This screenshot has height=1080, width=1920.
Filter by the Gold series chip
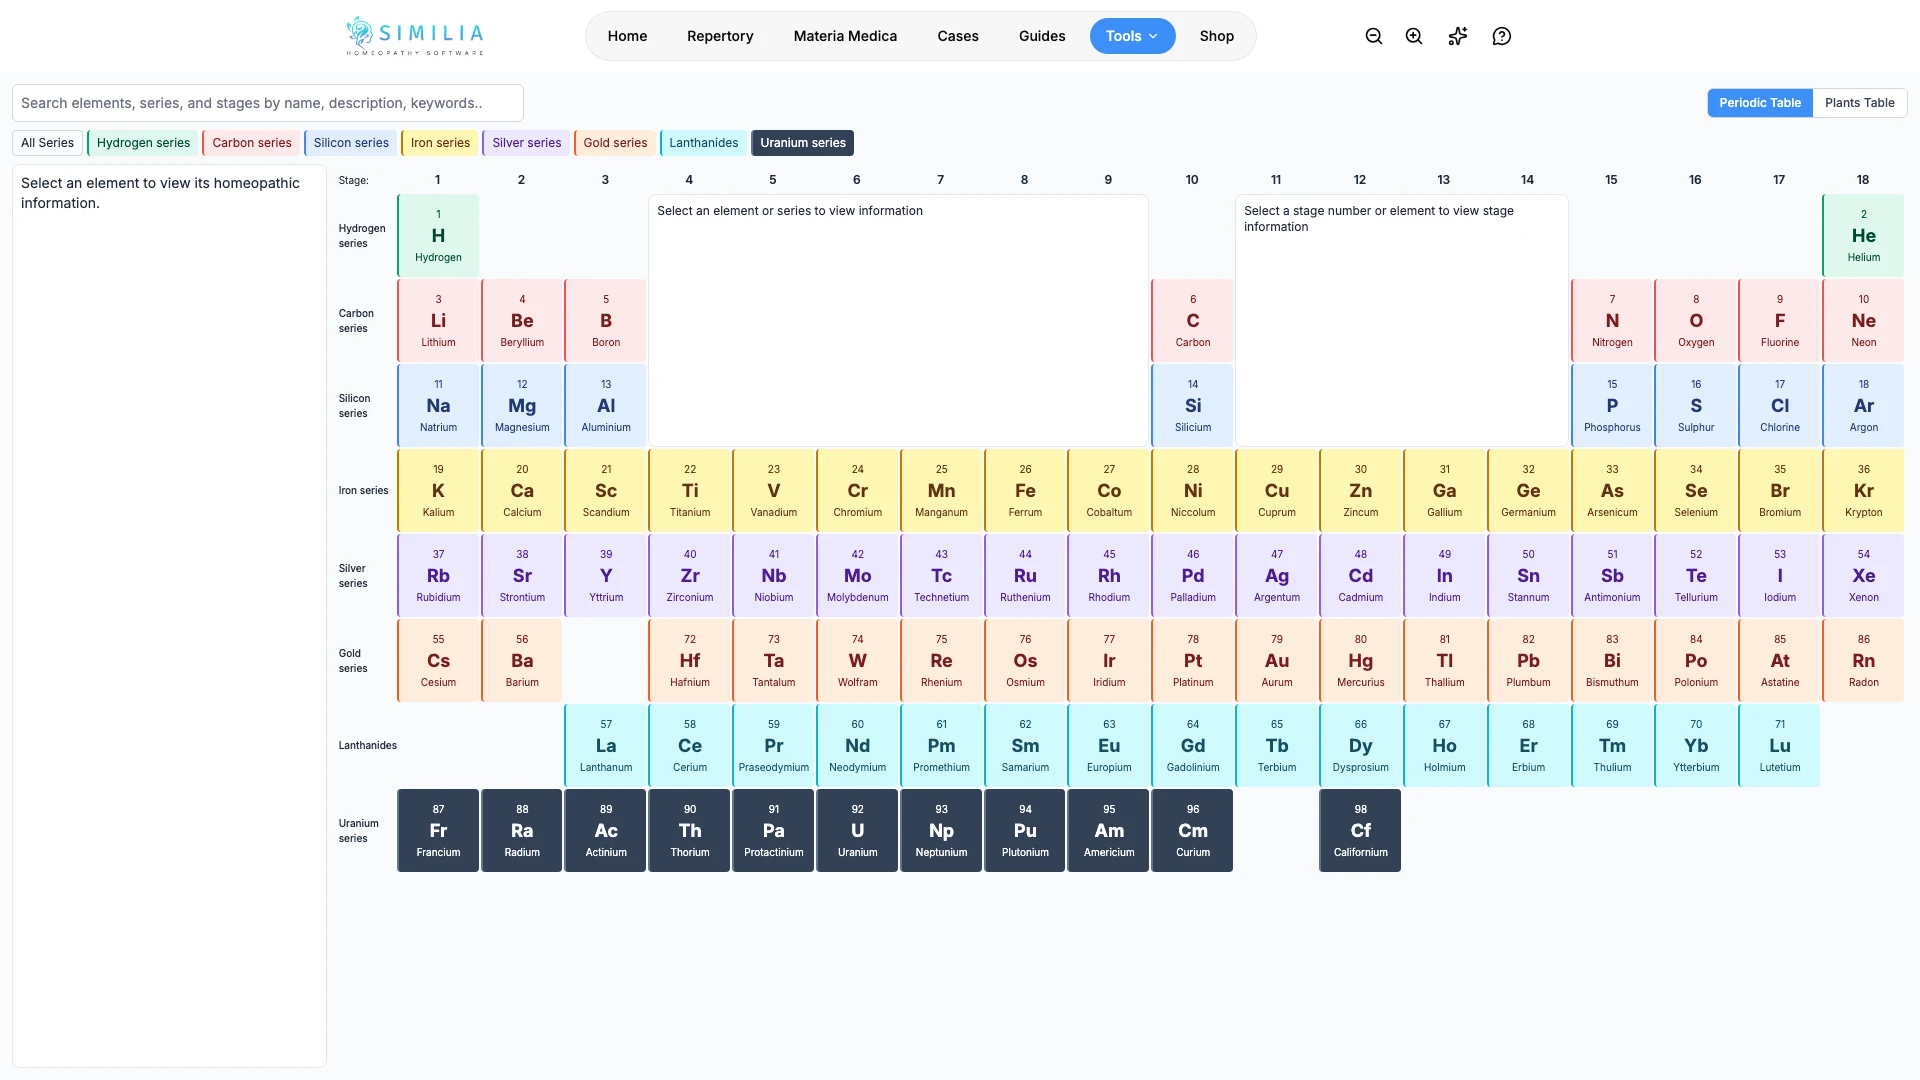pos(615,143)
